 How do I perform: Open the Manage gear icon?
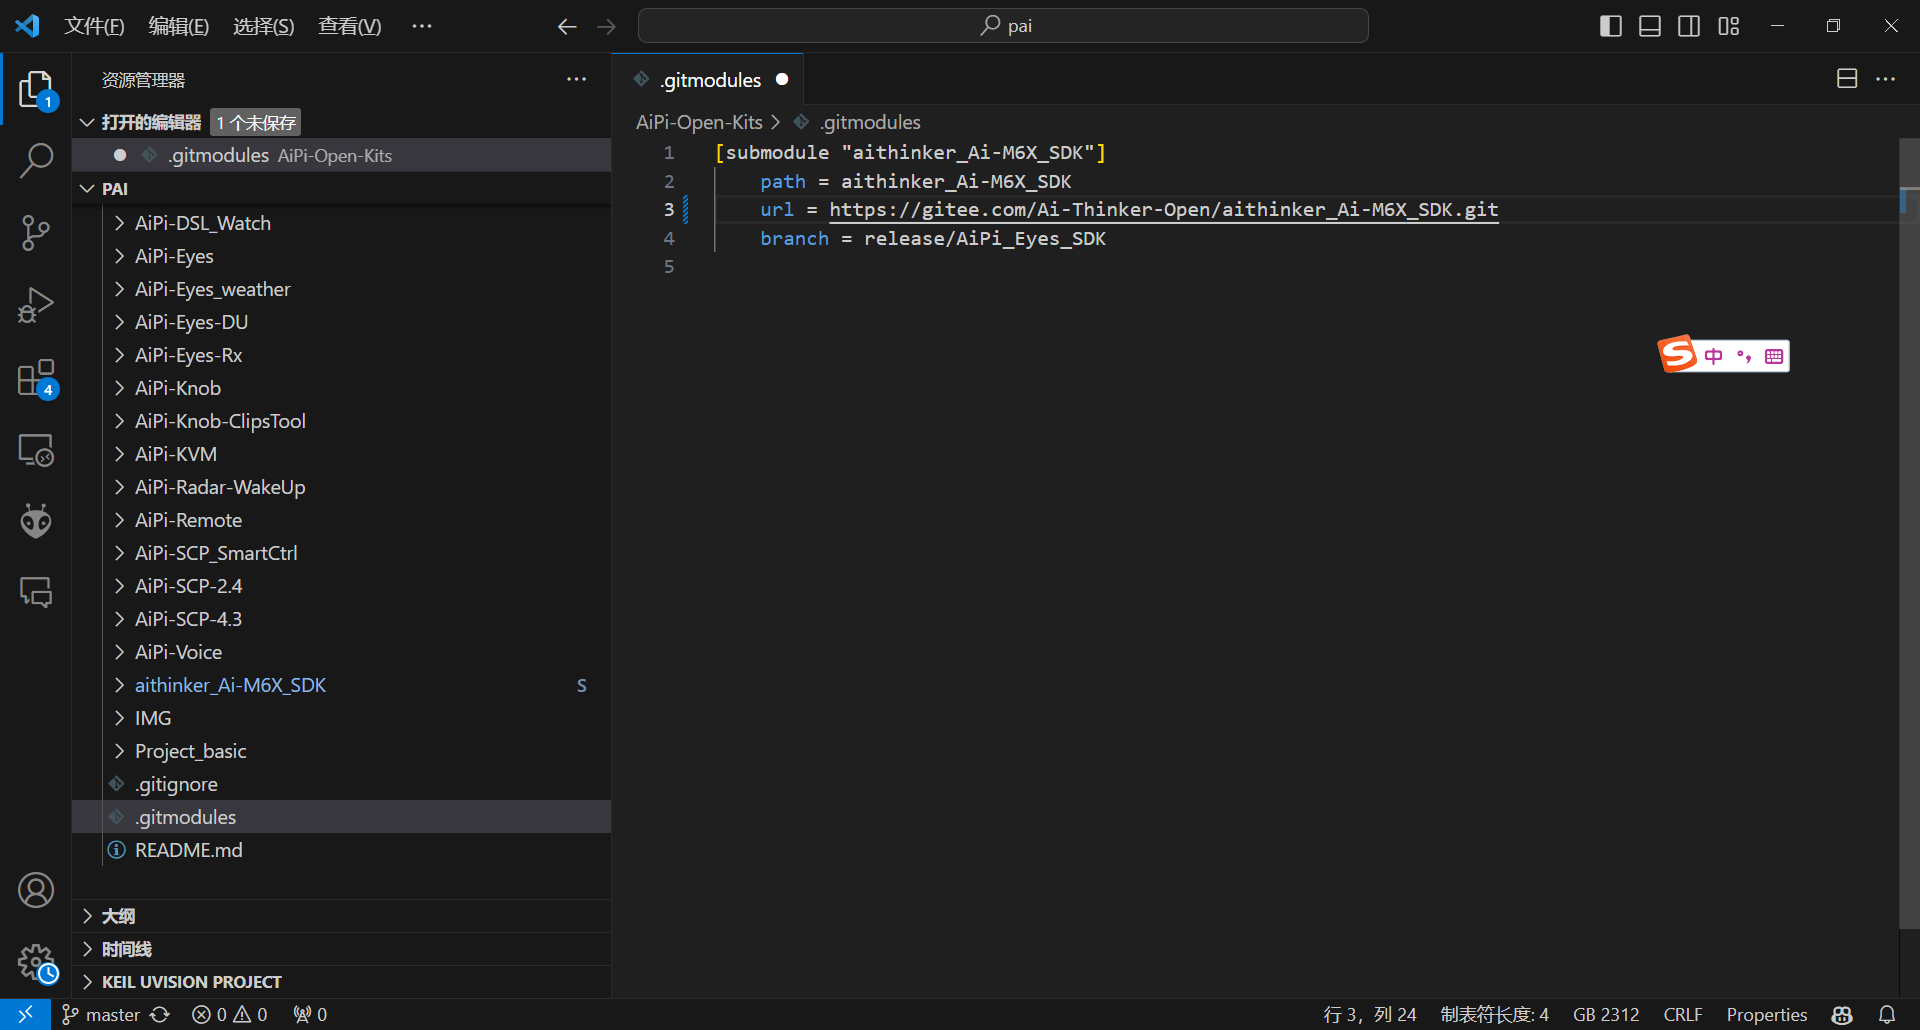(36, 963)
